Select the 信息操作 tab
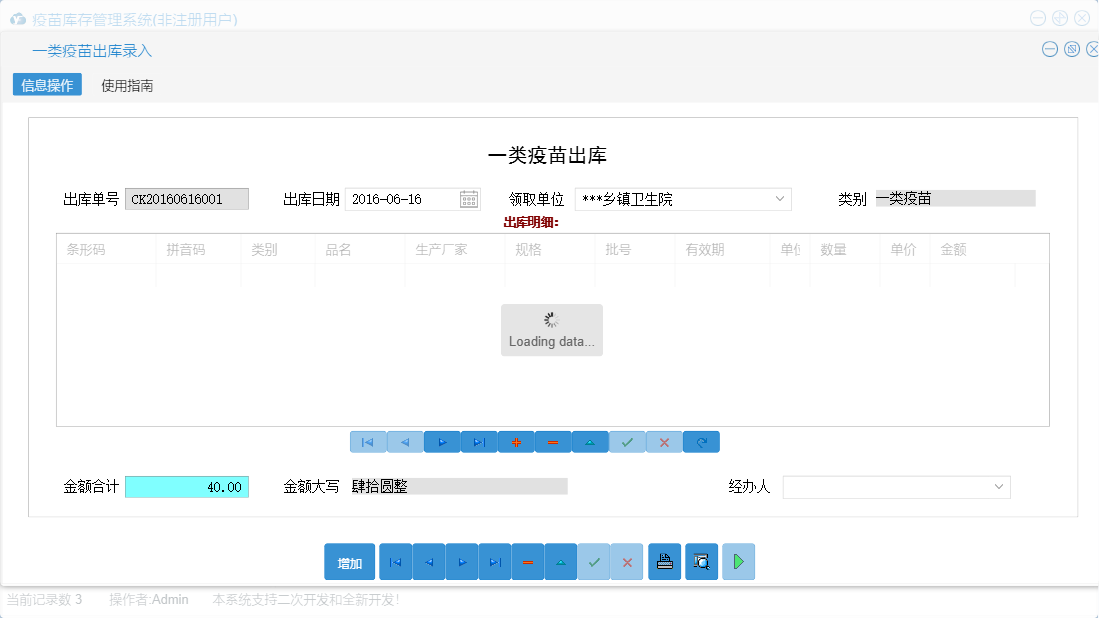1110x618 pixels. pyautogui.click(x=46, y=85)
